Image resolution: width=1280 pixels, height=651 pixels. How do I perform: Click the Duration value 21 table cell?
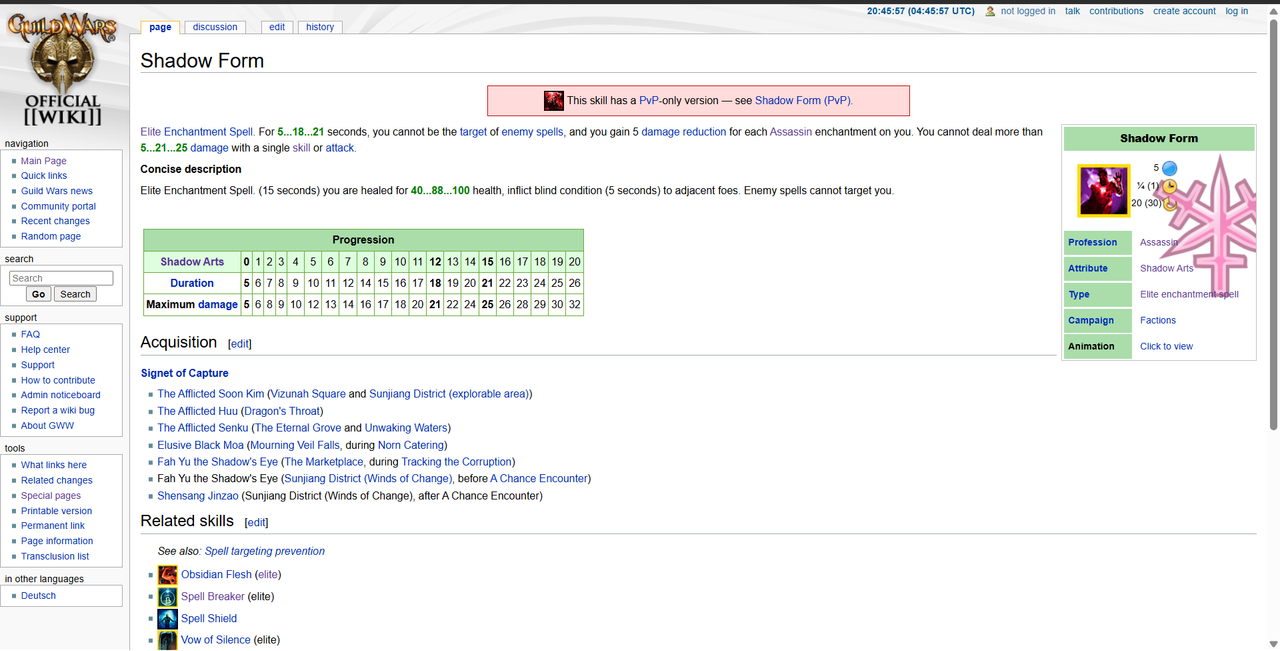[488, 283]
